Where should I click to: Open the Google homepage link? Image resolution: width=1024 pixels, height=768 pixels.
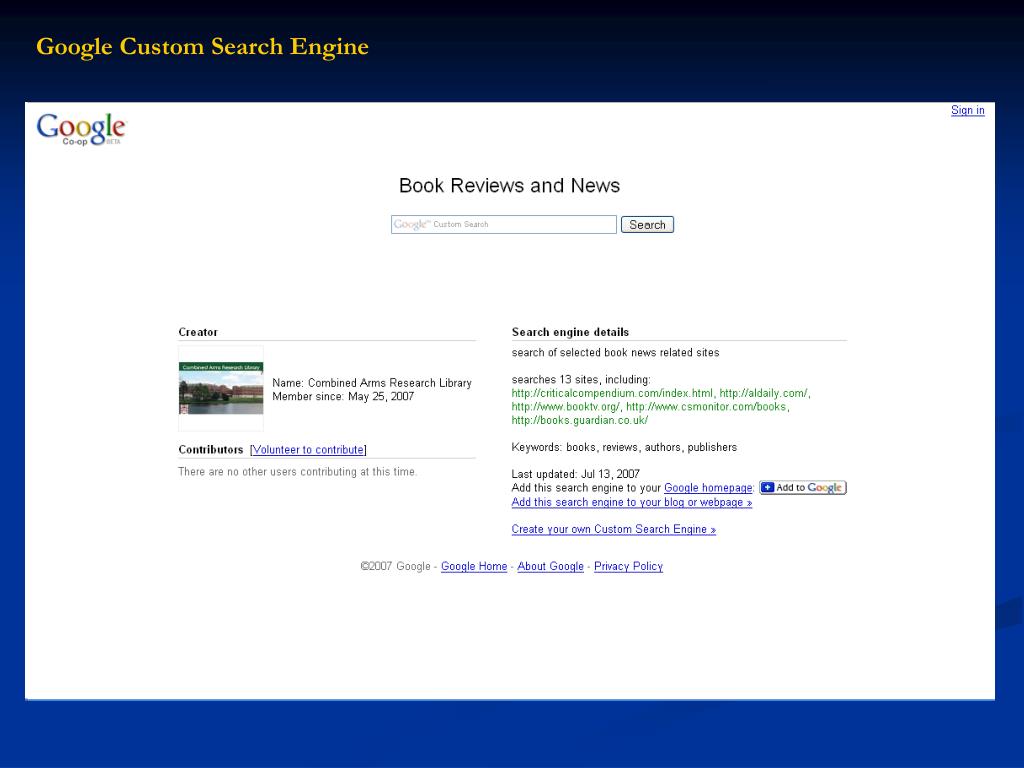coord(708,488)
